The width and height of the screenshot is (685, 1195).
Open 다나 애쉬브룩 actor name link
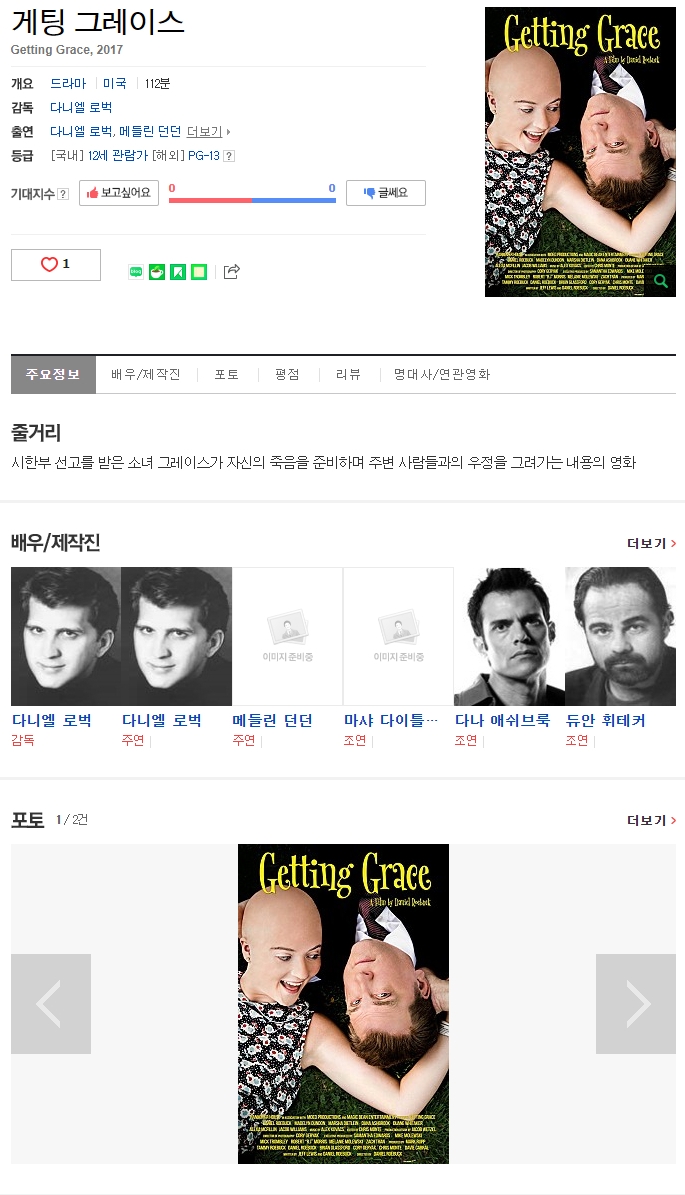pos(502,720)
